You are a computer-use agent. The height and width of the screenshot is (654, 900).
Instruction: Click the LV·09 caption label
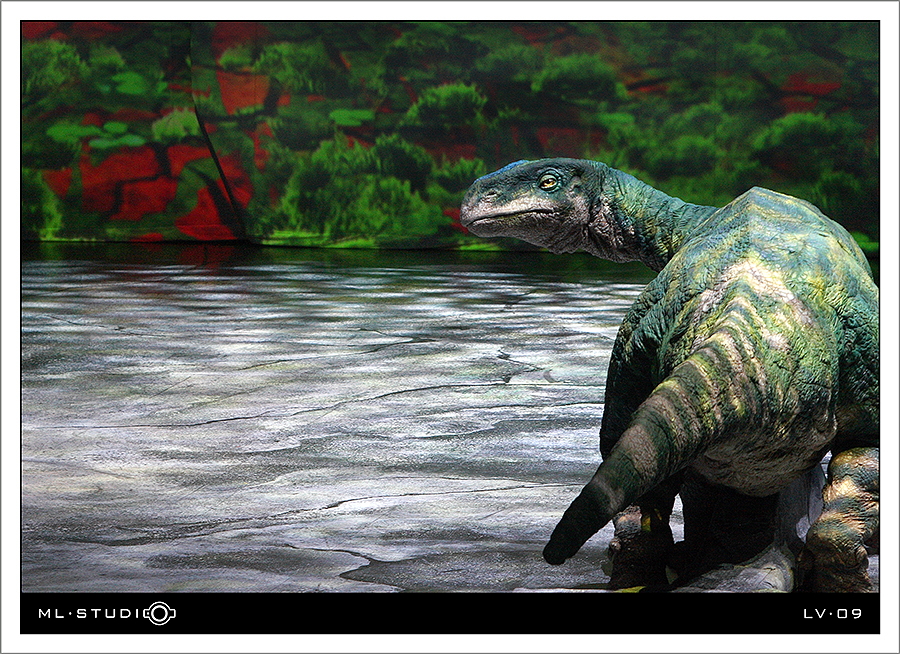[832, 613]
